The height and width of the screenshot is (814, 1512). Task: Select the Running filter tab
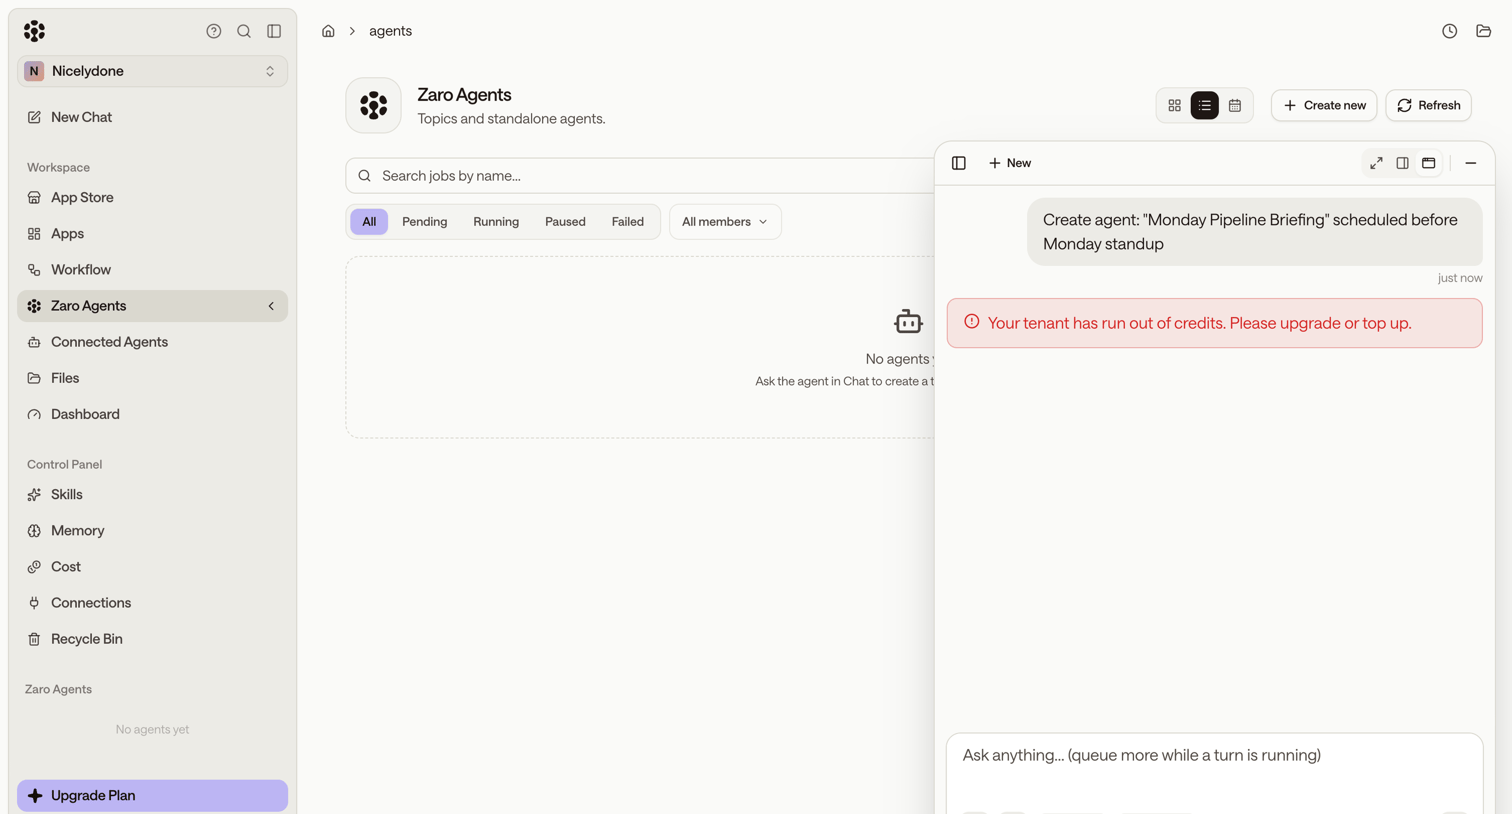click(496, 222)
